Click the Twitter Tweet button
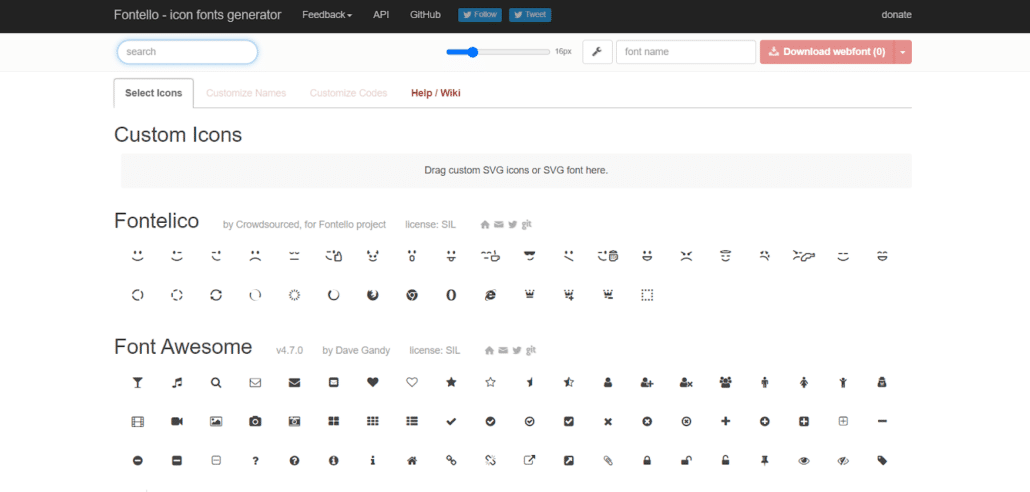1030x492 pixels. [530, 14]
